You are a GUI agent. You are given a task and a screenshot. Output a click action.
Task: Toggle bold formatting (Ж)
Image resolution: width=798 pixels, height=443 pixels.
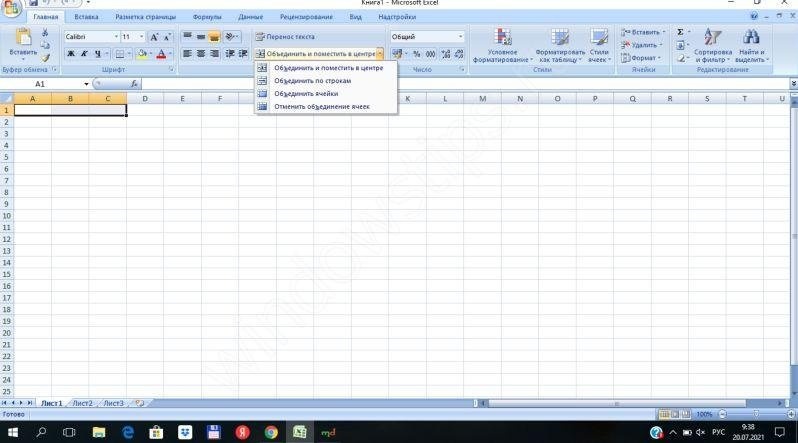[71, 53]
